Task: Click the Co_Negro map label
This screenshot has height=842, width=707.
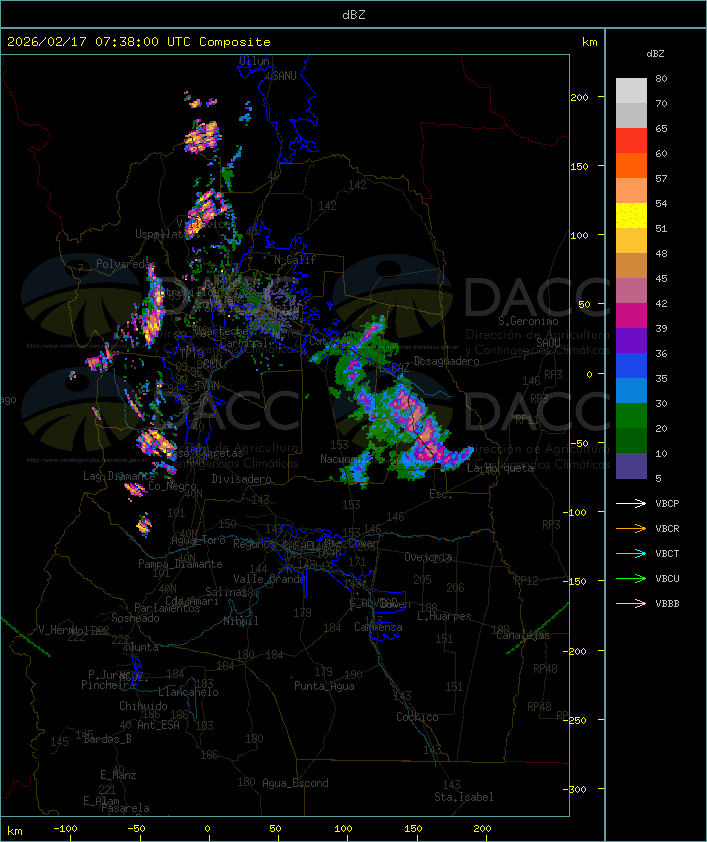Action: pyautogui.click(x=172, y=486)
